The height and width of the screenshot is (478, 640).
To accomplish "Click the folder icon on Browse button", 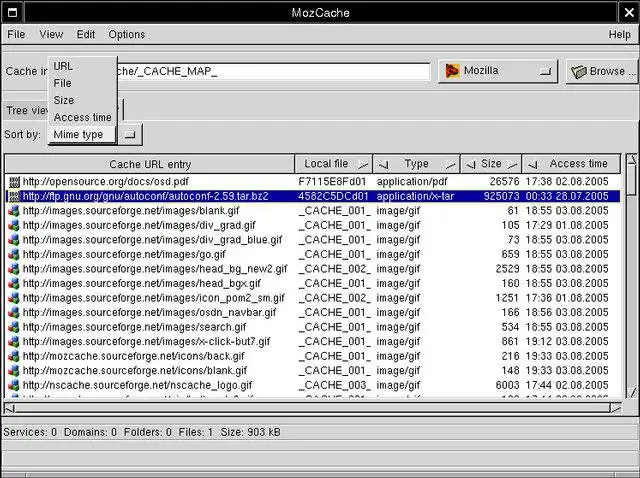I will click(x=578, y=72).
